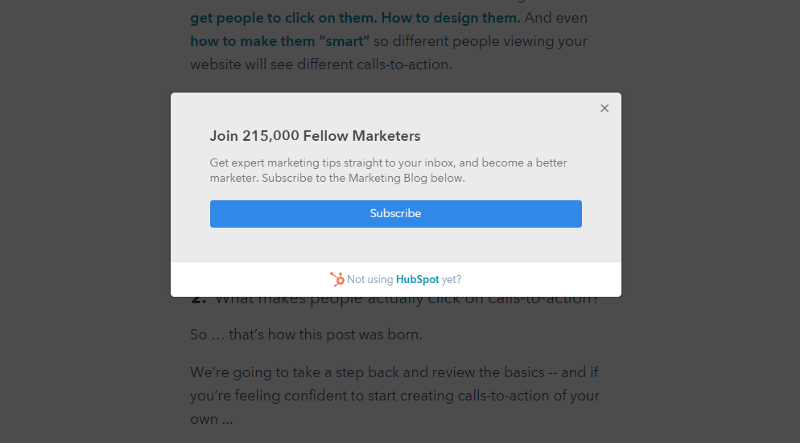Click the blue Subscribe button
Screen dimensions: 800x443
point(395,214)
